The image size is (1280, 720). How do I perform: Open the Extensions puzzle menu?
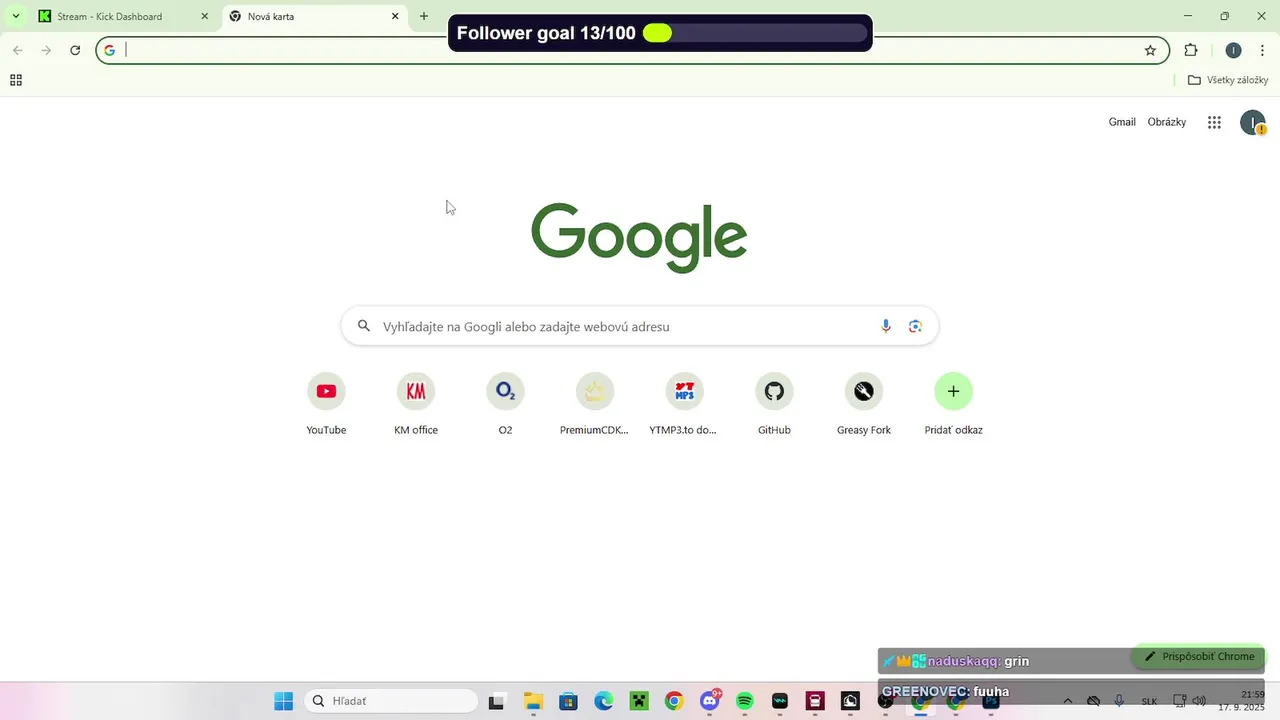[x=1190, y=50]
